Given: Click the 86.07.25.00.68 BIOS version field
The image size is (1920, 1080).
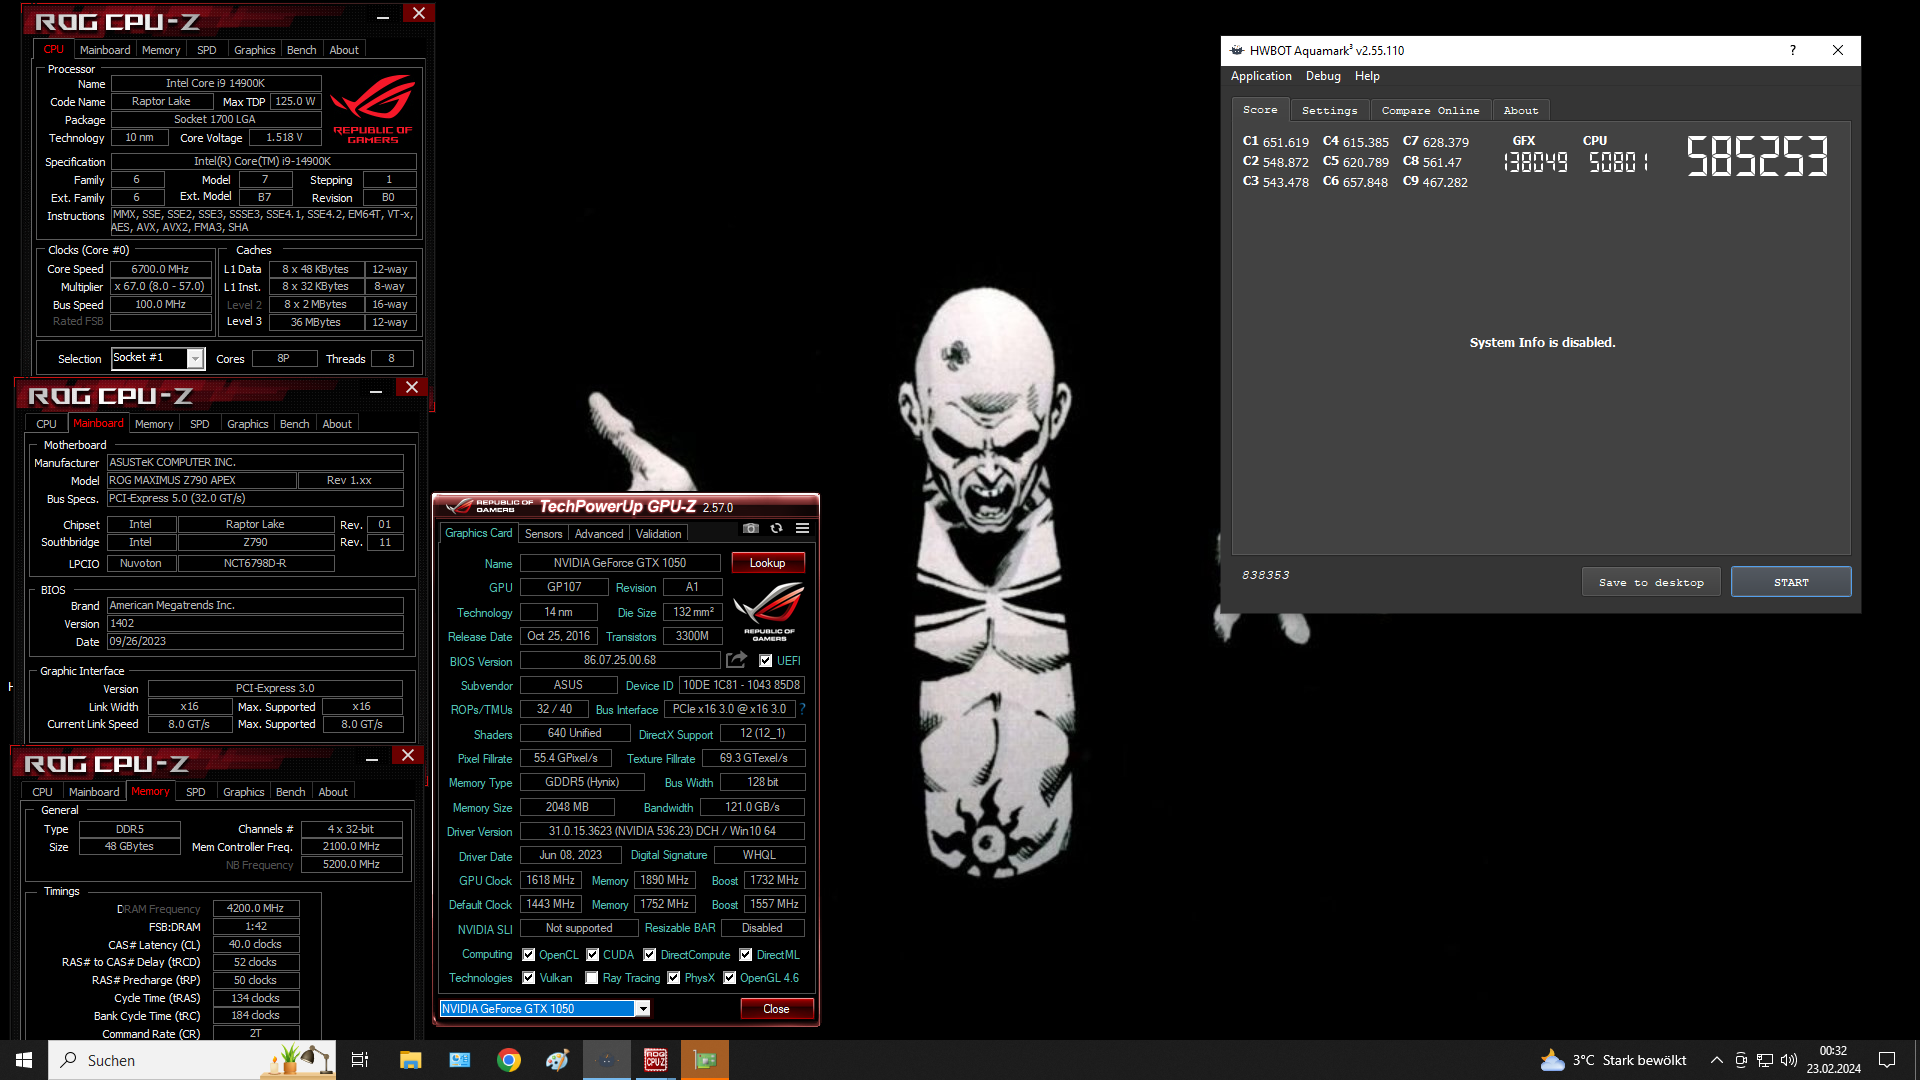Looking at the screenshot, I should click(x=620, y=660).
